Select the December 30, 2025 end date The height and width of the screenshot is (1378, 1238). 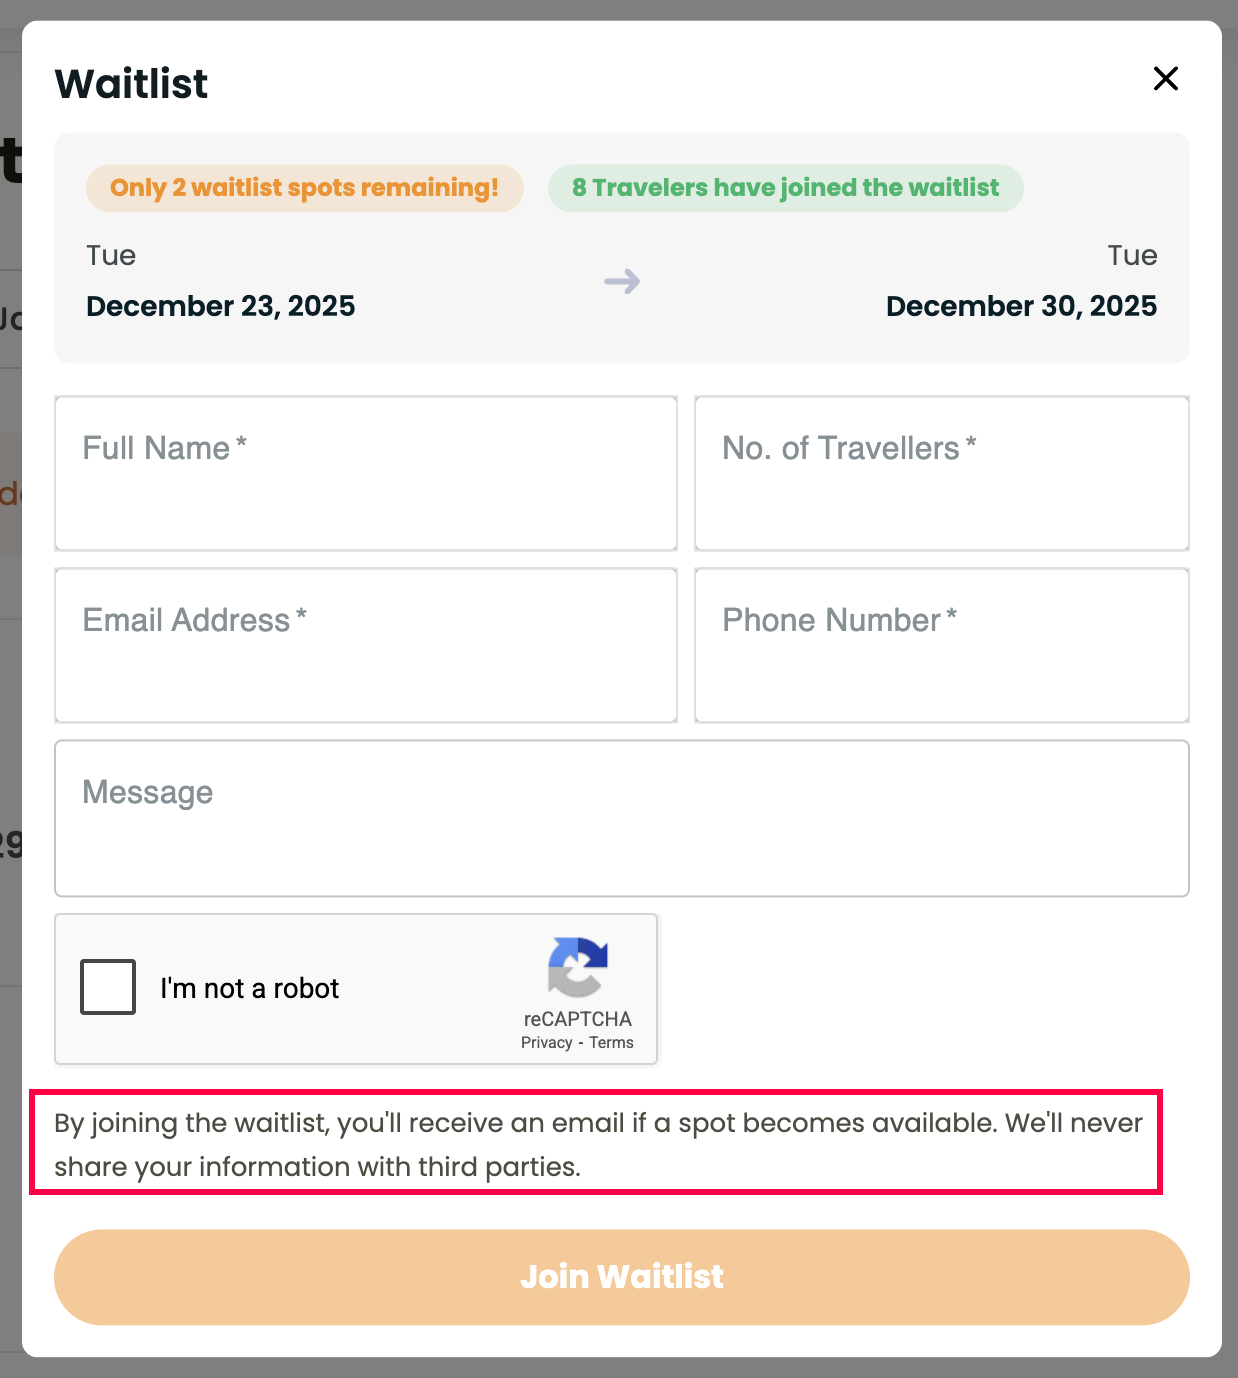(x=1021, y=306)
